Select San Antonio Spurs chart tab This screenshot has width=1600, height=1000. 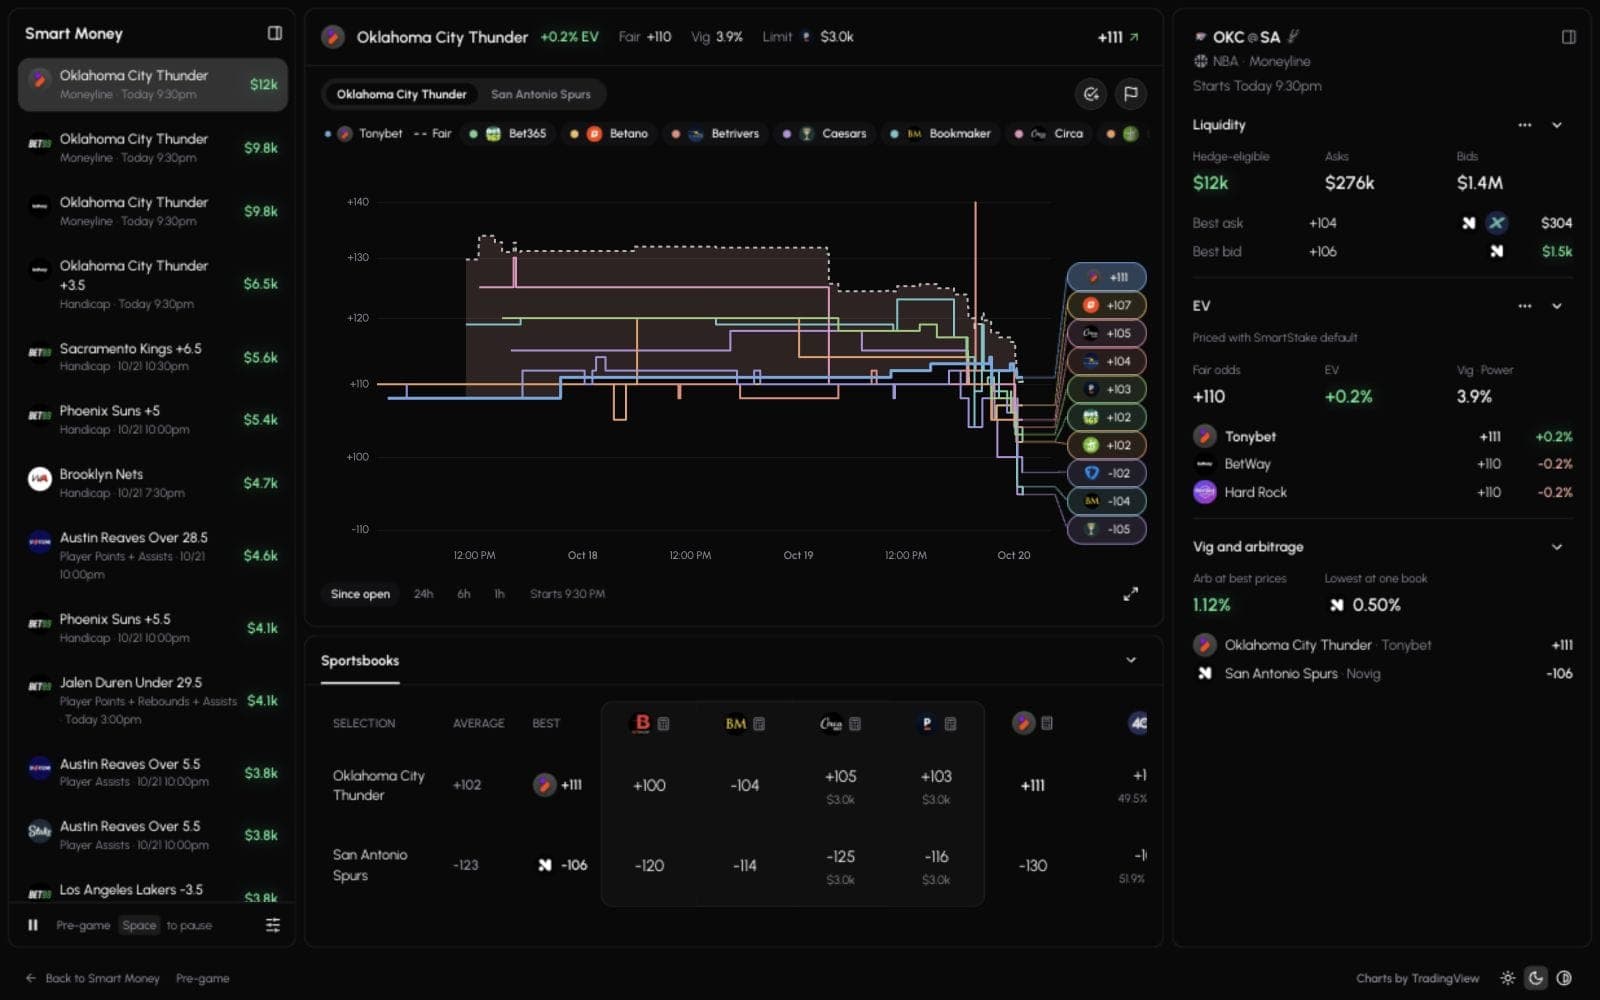[x=541, y=94]
